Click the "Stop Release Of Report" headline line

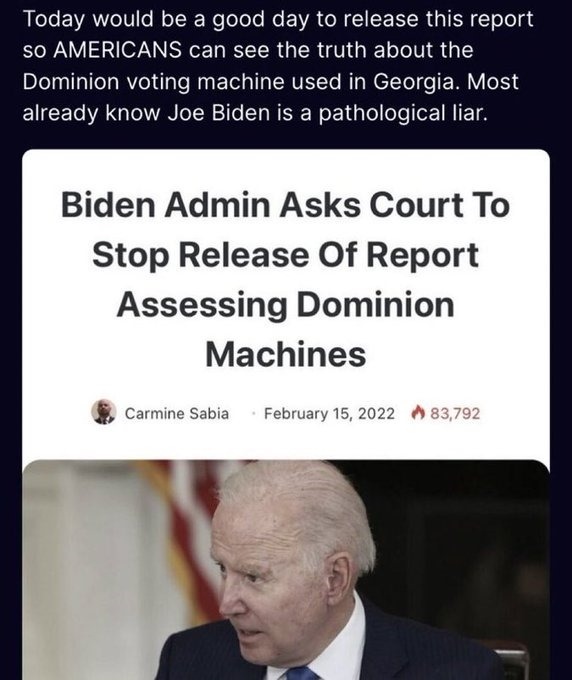[285, 255]
